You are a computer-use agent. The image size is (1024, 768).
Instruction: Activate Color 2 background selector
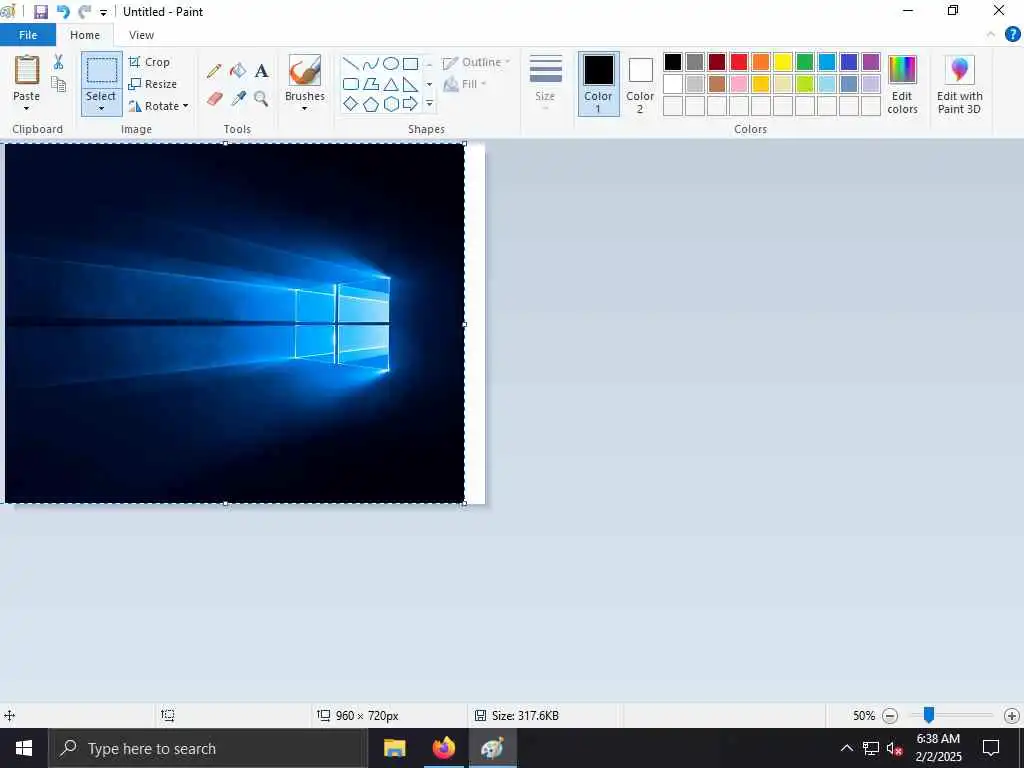[640, 84]
